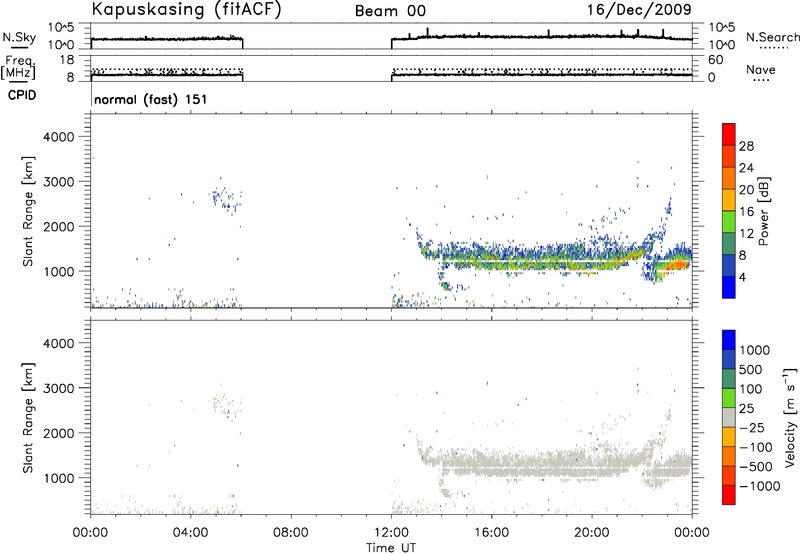Click the '04:00' time tick label
This screenshot has width=800, height=554.
pyautogui.click(x=190, y=533)
